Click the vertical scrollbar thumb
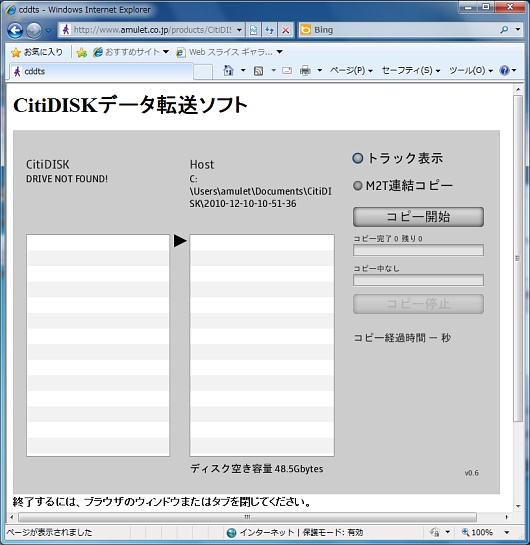Screen dimensions: 530x545 tap(518, 259)
